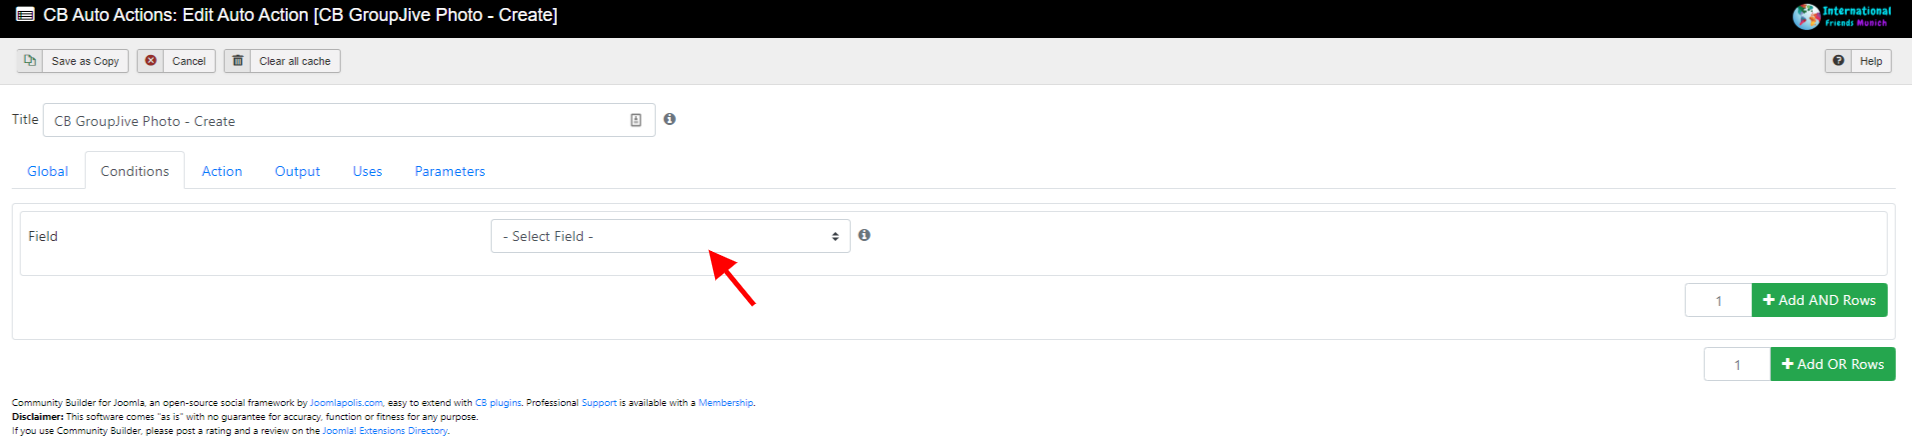Click the info icon beside Title field

click(670, 119)
